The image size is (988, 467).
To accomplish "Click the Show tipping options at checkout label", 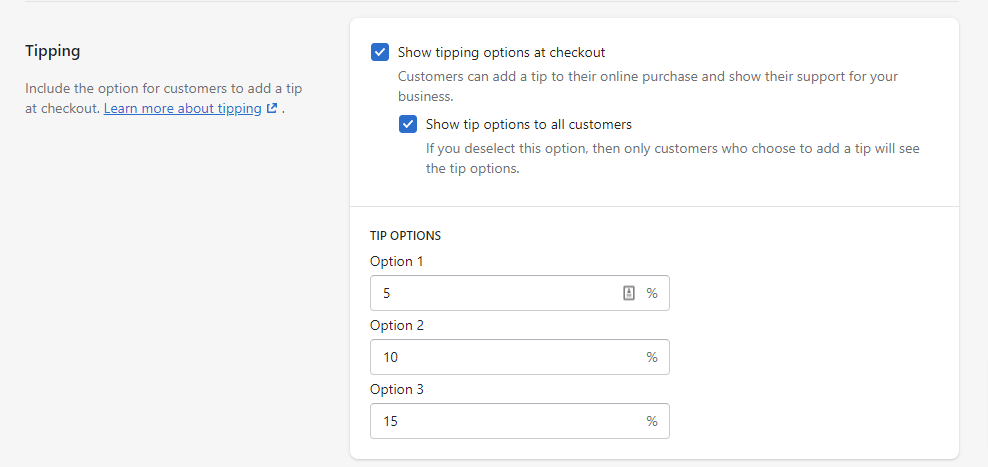I will tap(501, 52).
